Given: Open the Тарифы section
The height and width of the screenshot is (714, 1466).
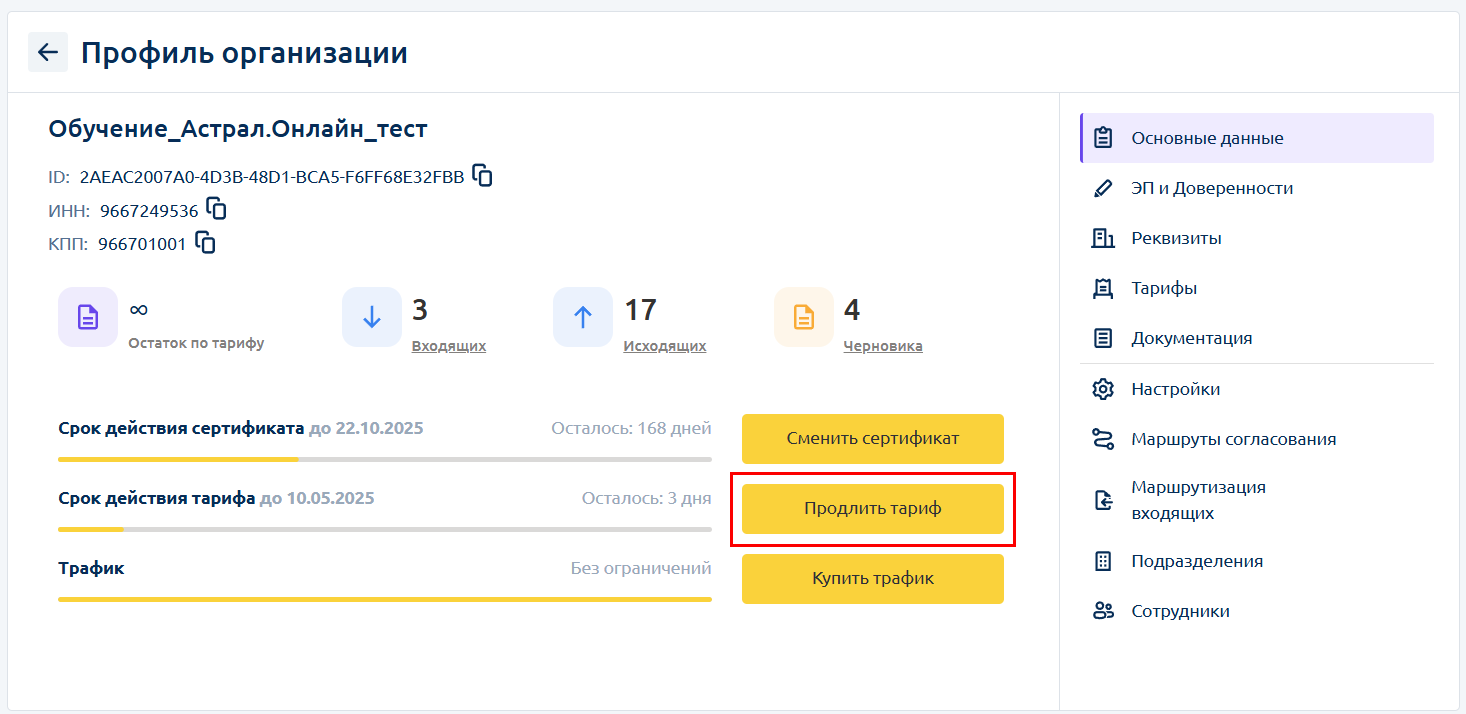Looking at the screenshot, I should tap(1257, 288).
